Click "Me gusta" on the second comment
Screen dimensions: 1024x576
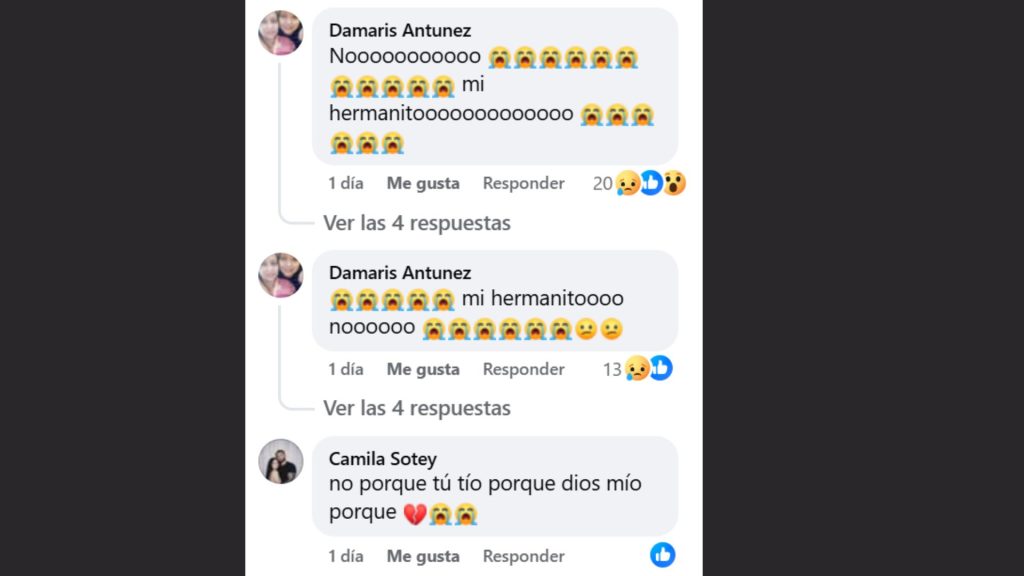point(422,369)
